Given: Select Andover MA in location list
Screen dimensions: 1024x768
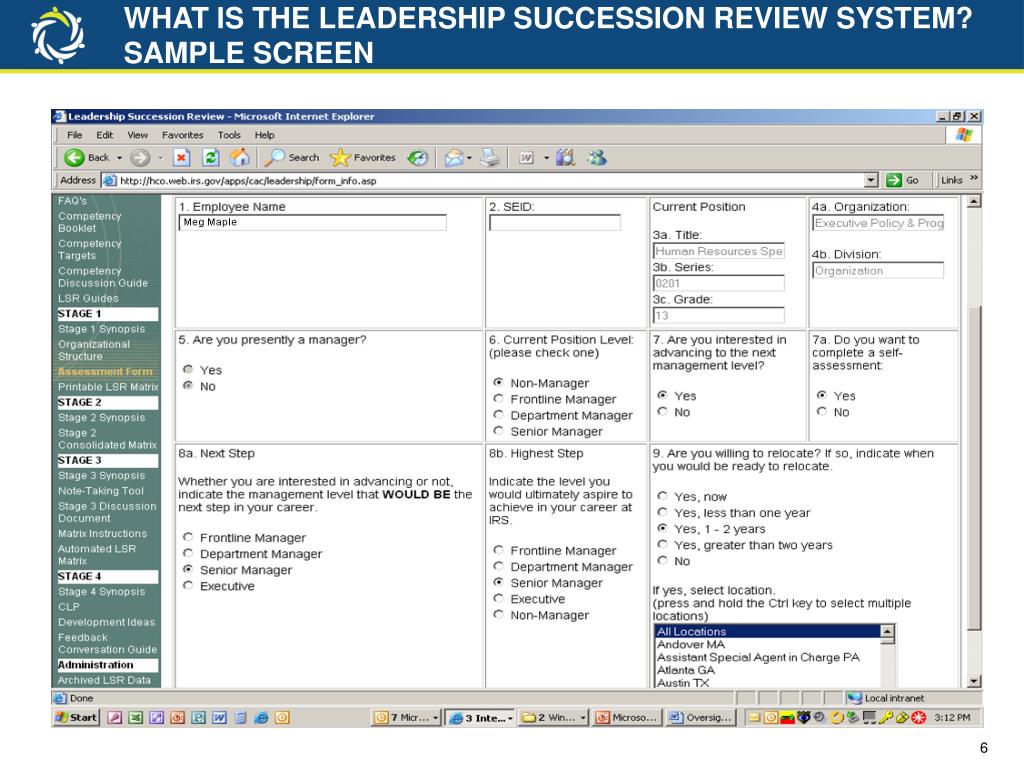Looking at the screenshot, I should [691, 645].
